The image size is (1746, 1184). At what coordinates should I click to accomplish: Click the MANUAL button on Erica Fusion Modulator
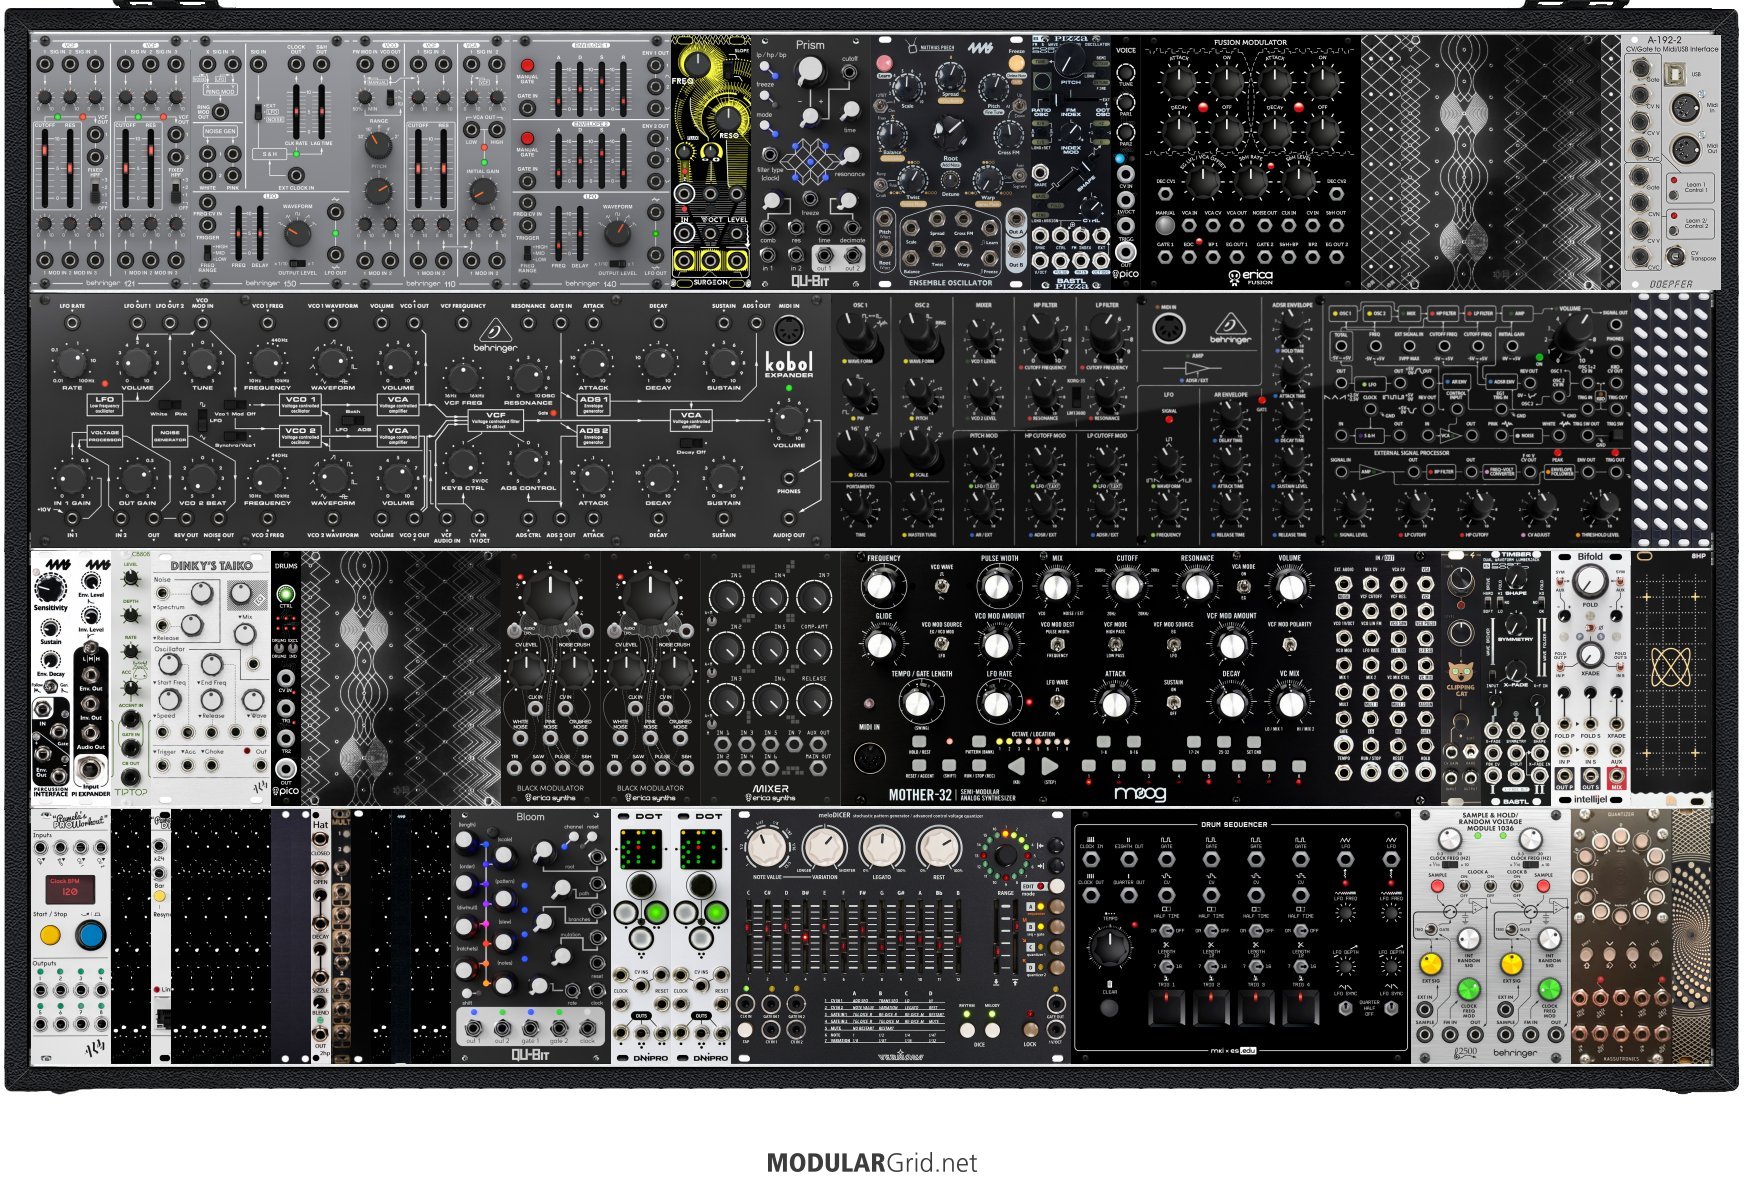tap(1165, 226)
